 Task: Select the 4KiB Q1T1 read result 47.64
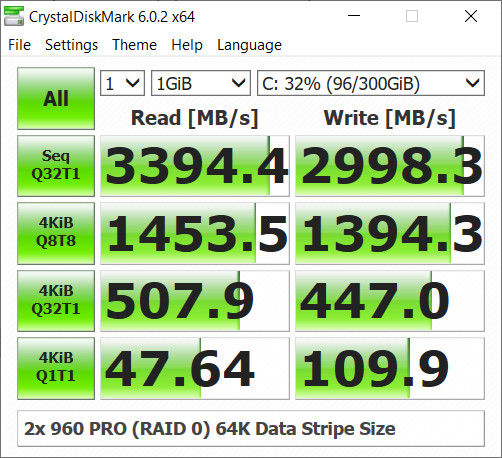pyautogui.click(x=195, y=368)
